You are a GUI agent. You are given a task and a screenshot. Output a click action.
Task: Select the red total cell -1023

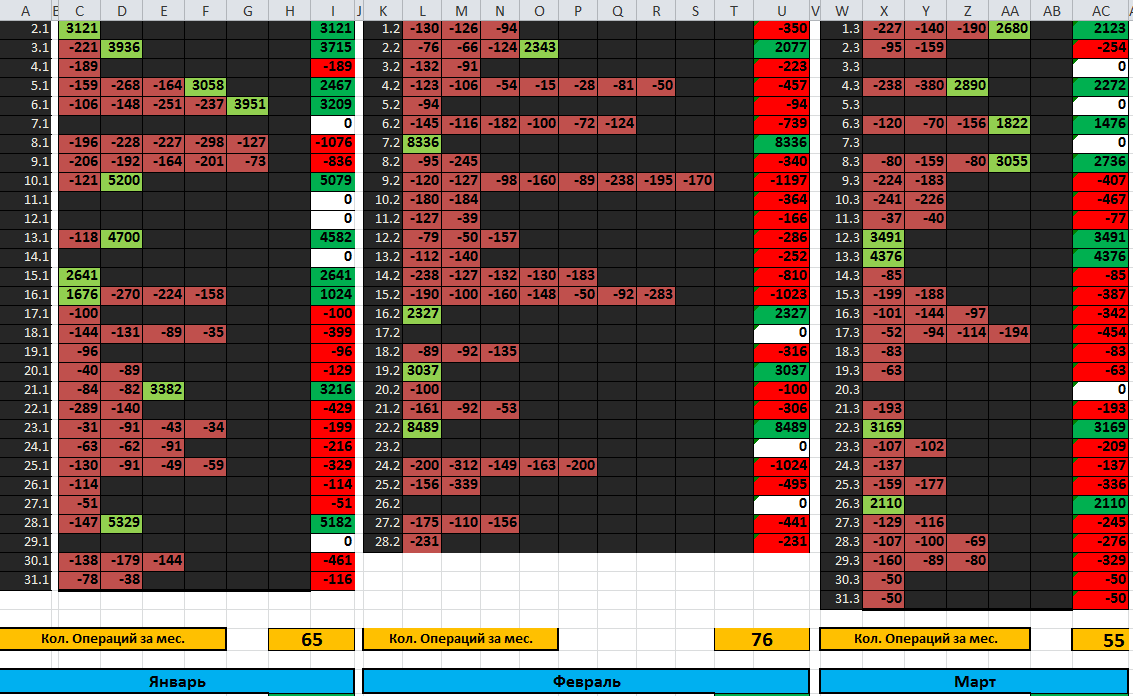pyautogui.click(x=781, y=294)
